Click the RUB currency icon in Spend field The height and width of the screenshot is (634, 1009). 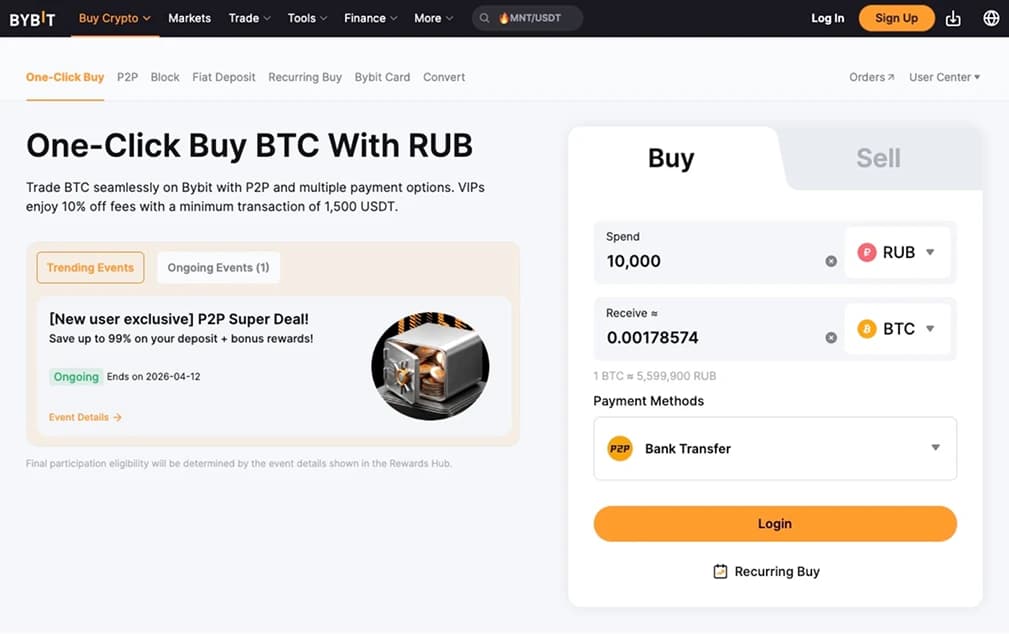click(x=866, y=252)
